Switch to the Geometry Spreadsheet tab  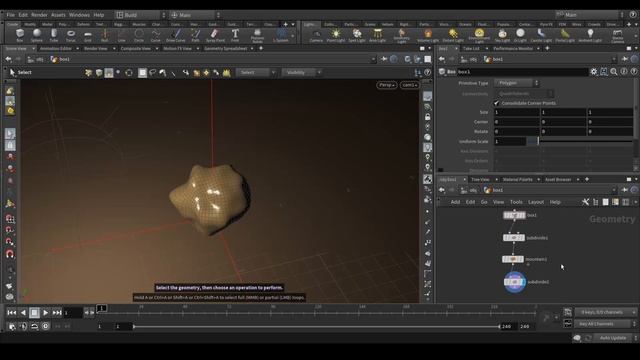pyautogui.click(x=226, y=49)
